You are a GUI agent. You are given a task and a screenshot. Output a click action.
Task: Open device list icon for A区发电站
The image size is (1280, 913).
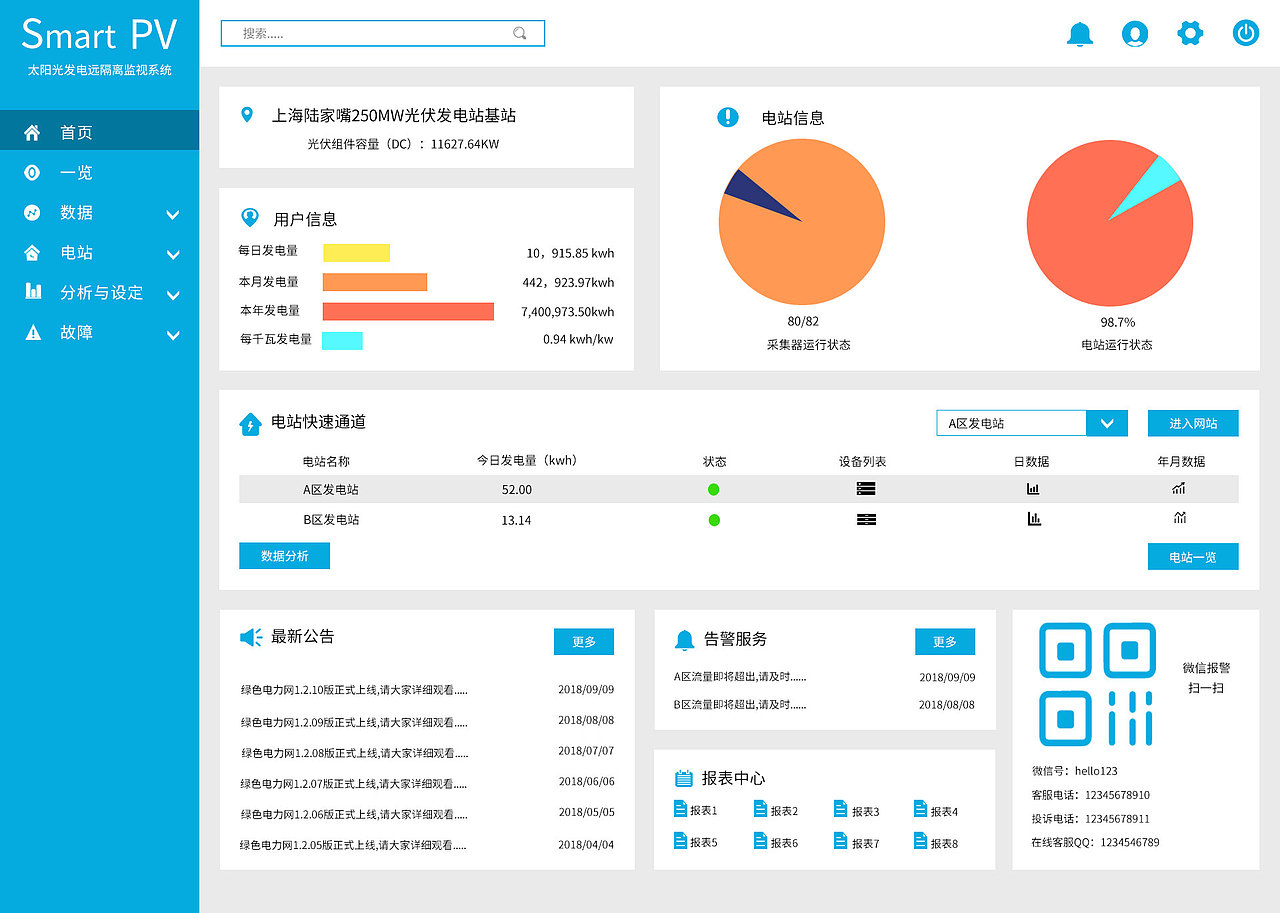point(866,489)
